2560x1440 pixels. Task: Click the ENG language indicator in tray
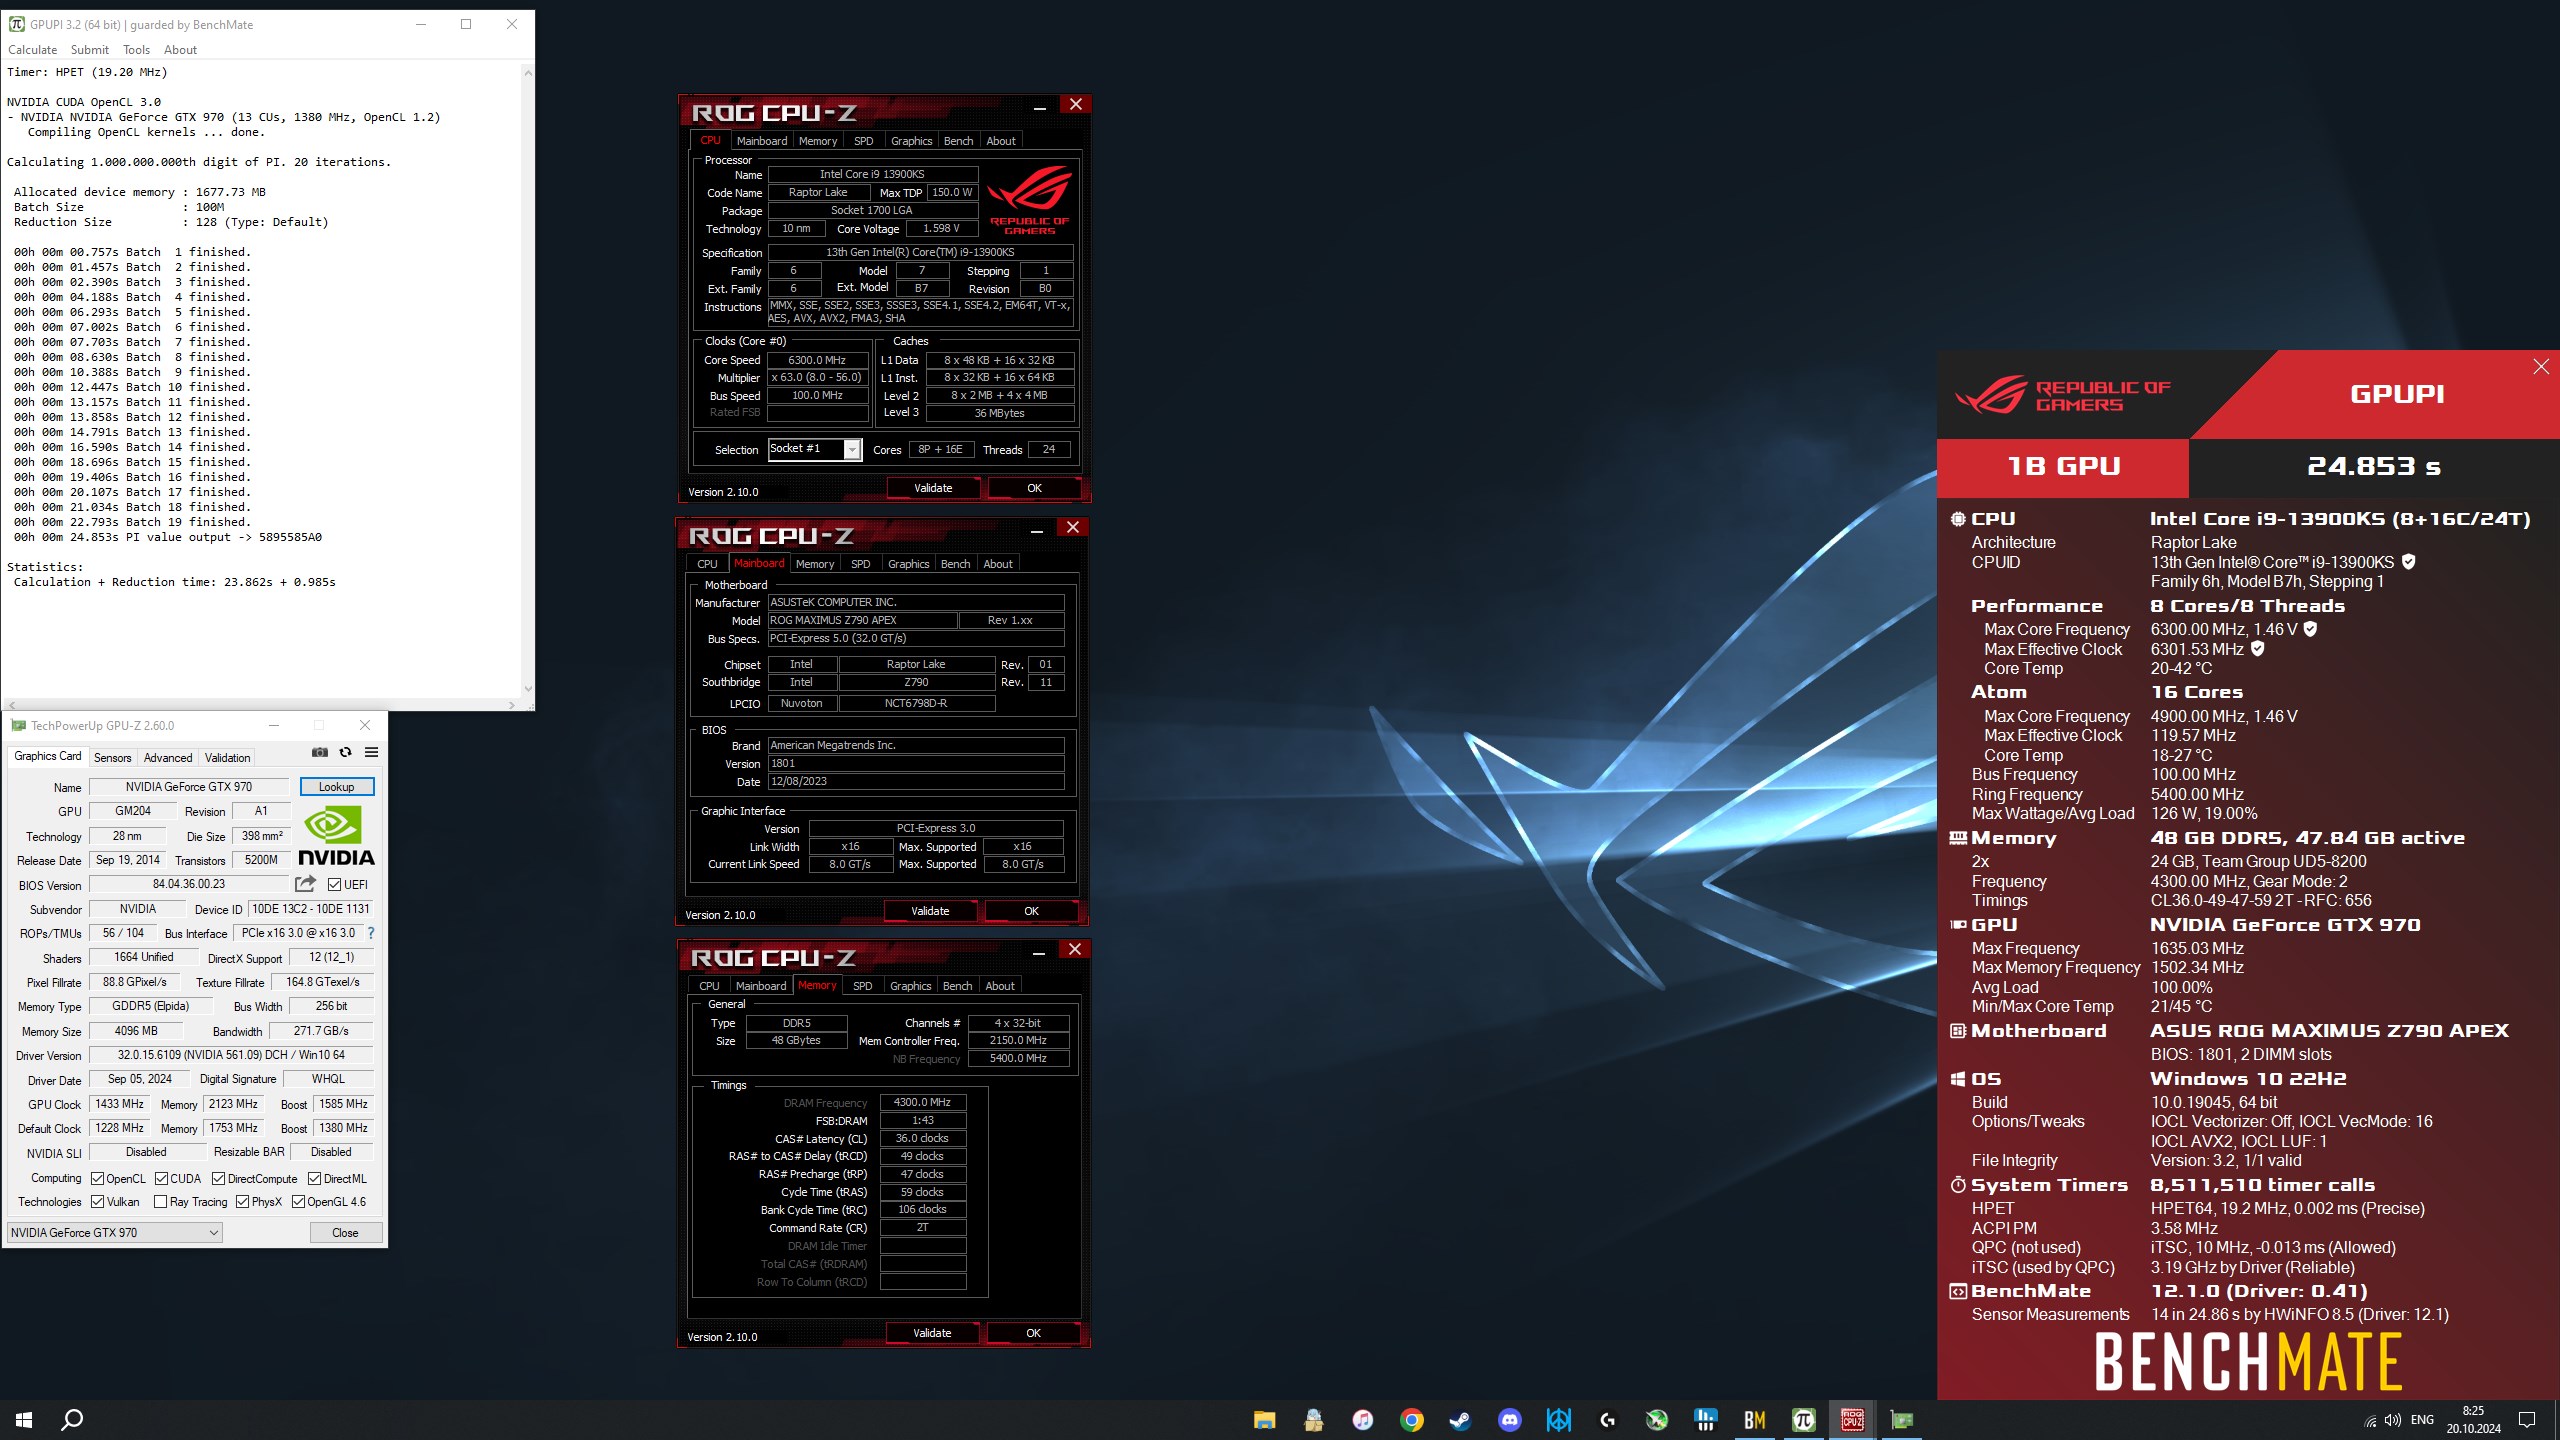pos(2422,1420)
